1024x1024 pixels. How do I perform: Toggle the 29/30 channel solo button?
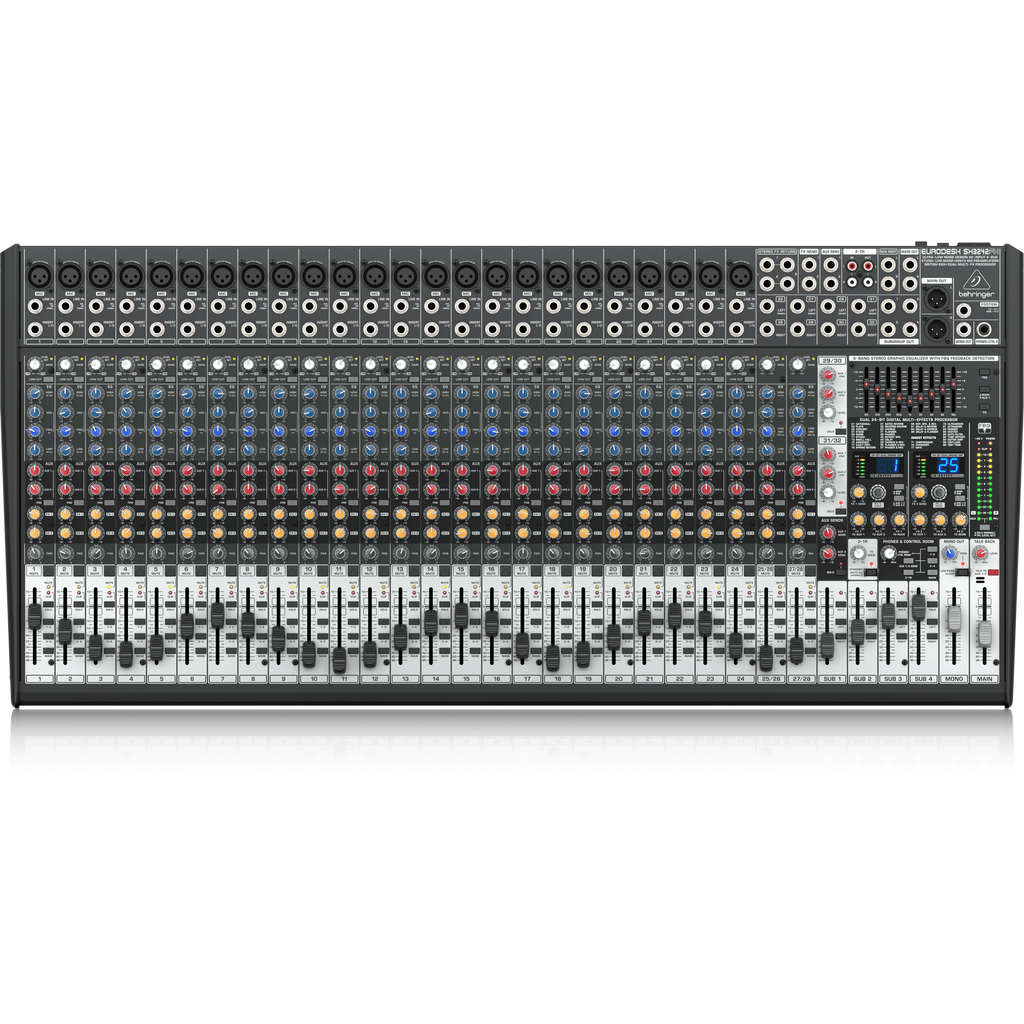click(x=841, y=432)
